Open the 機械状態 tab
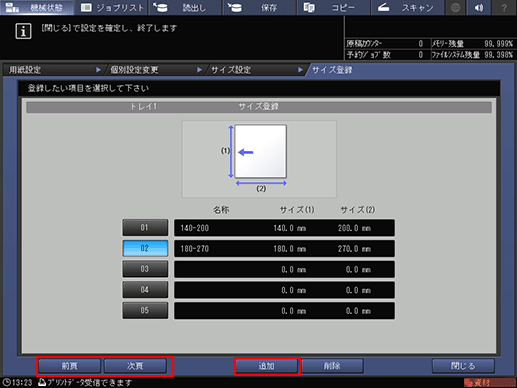This screenshot has width=517, height=388. coord(37,7)
